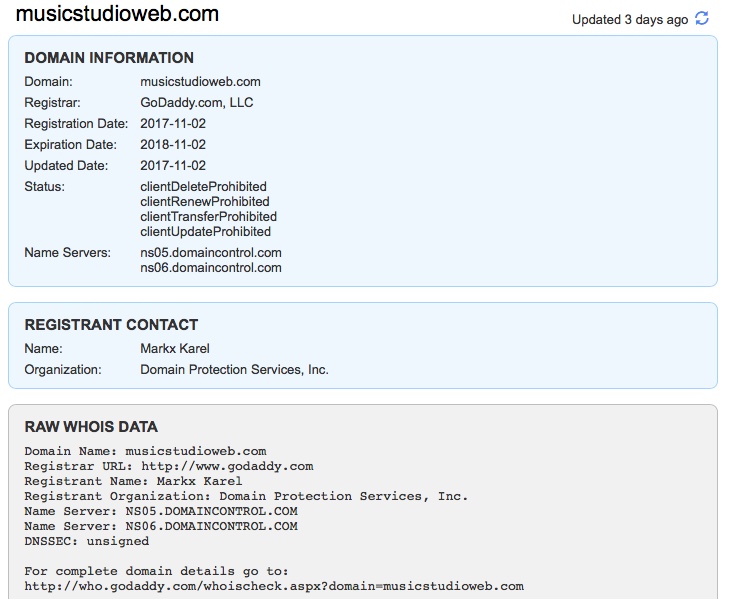The height and width of the screenshot is (599, 730).
Task: Click the DOMAIN INFORMATION section heading
Action: tap(109, 58)
